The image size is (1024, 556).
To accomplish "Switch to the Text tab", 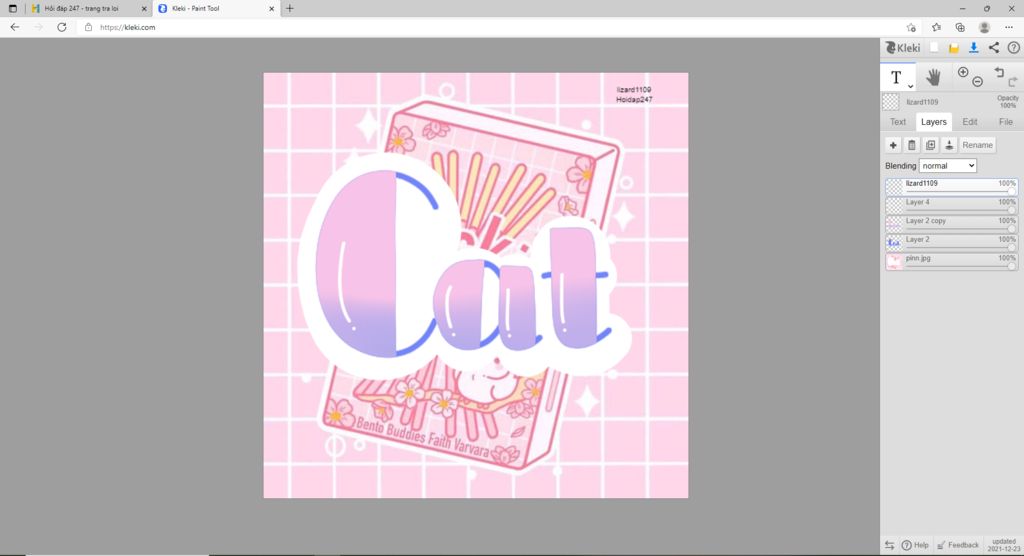I will pos(897,122).
